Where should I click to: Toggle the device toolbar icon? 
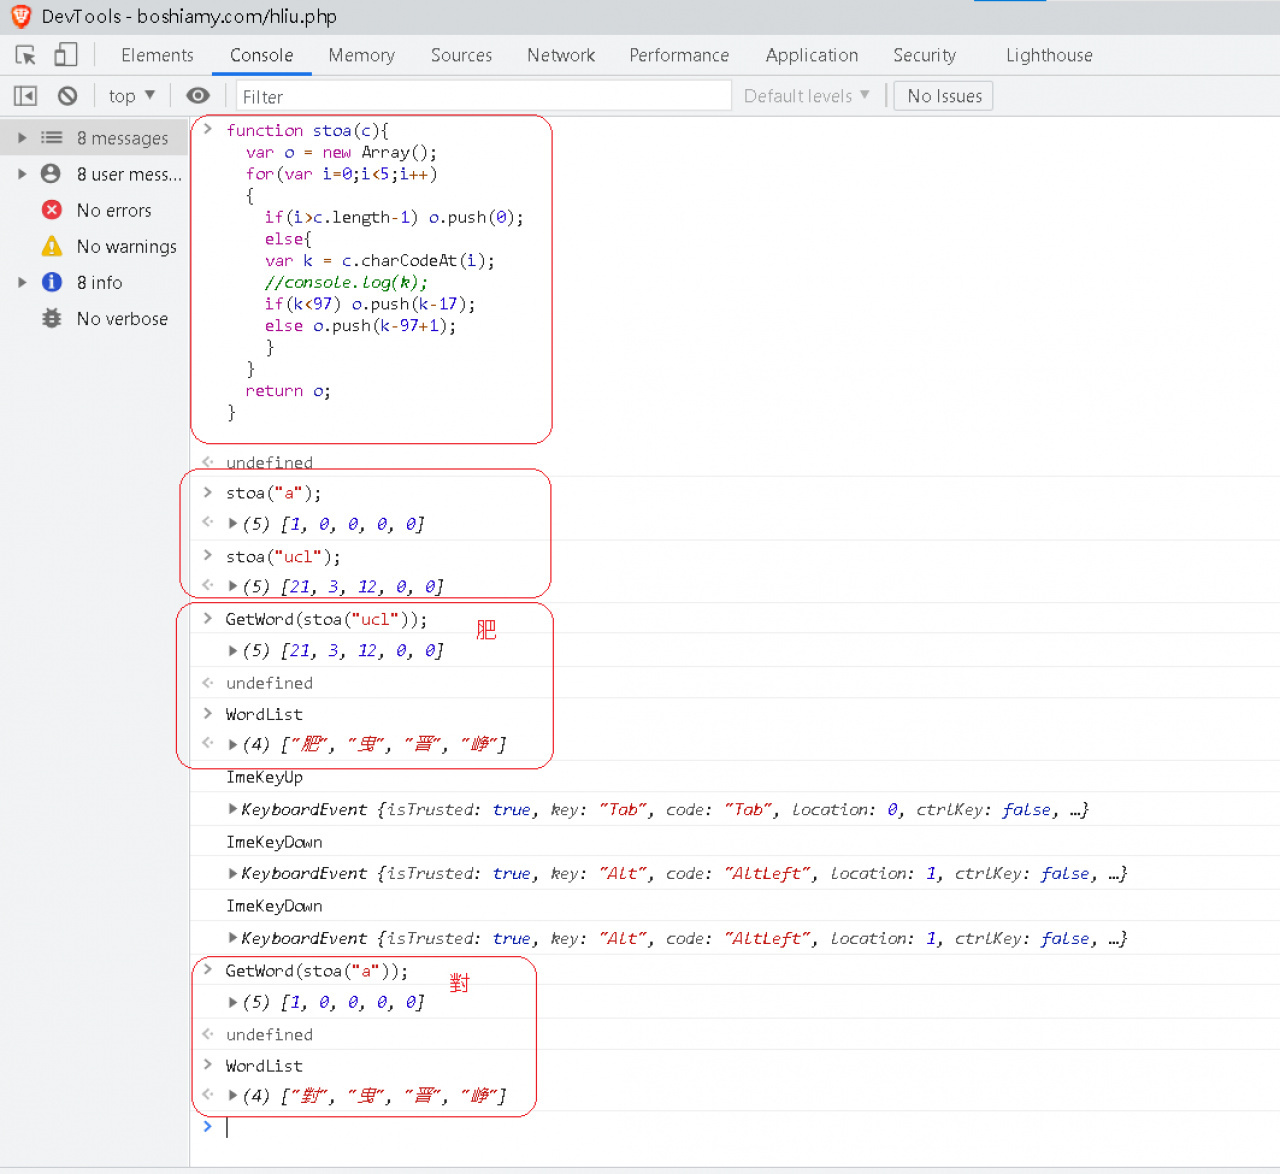click(66, 55)
